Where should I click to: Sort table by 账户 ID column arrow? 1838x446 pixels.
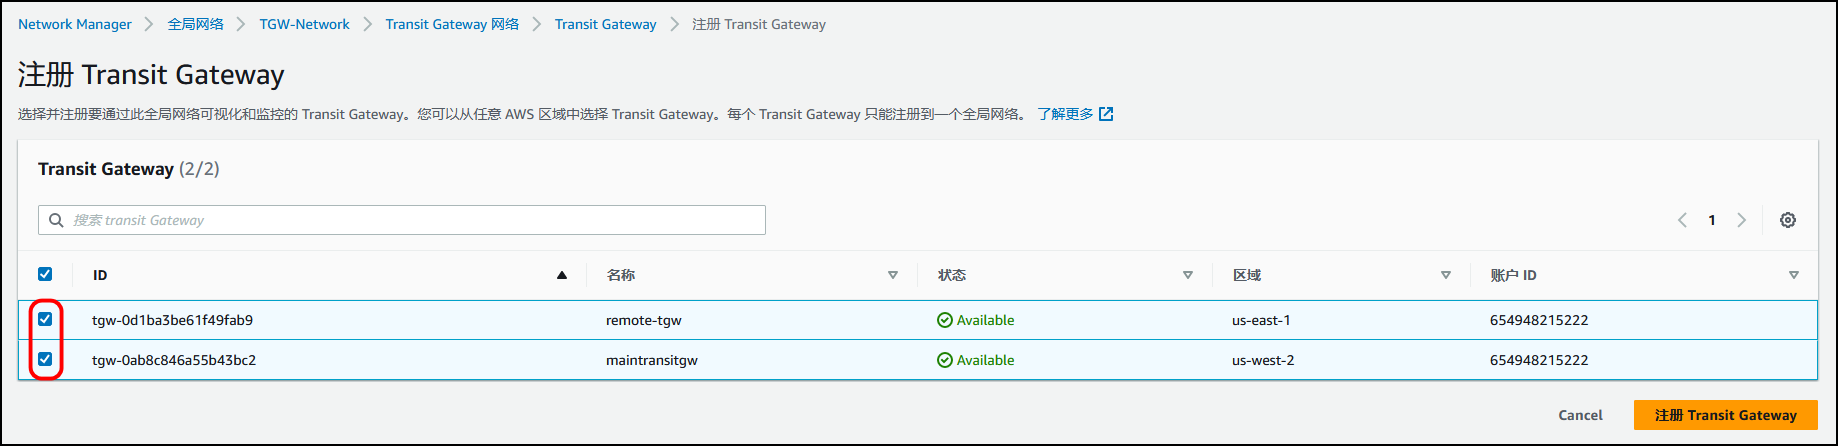pos(1794,275)
